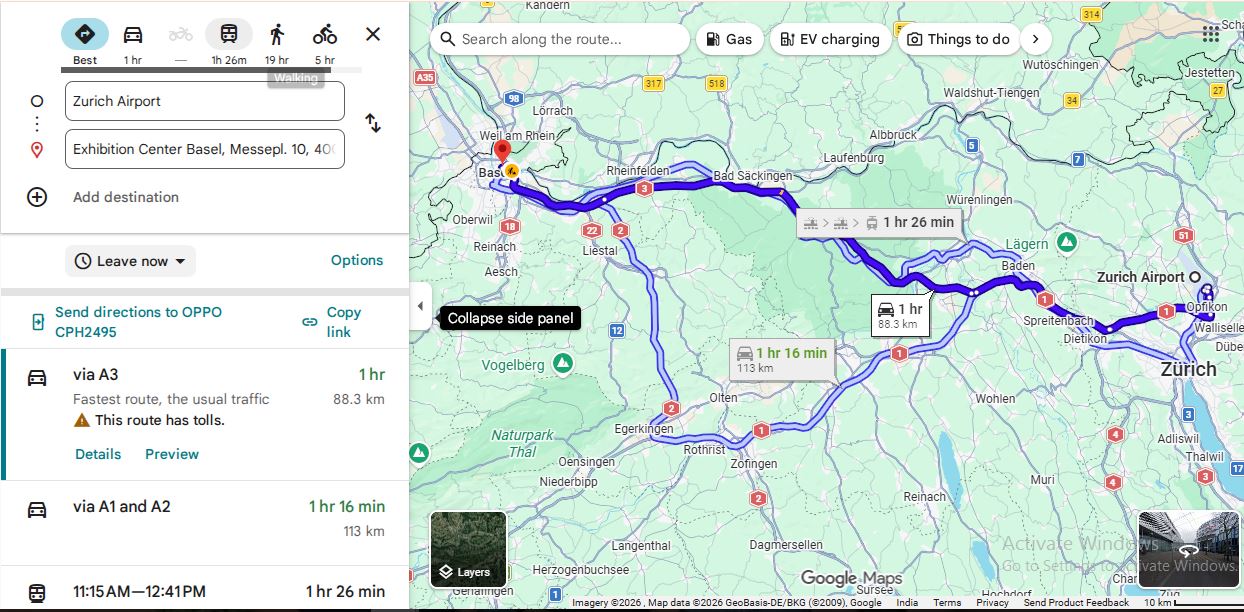
Task: Click the Add destination plus icon
Action: coord(37,197)
